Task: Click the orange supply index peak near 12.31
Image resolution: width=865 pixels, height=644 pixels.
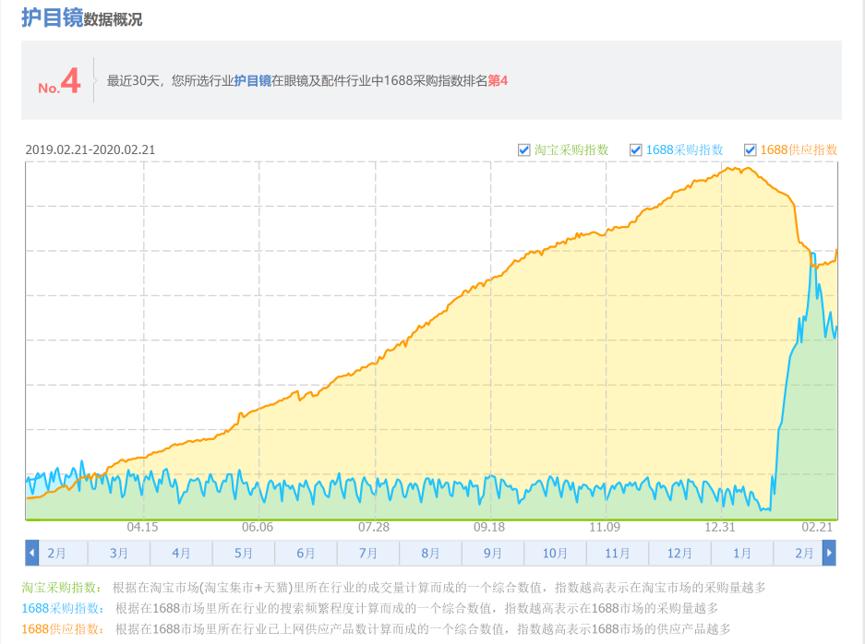Action: [x=738, y=168]
